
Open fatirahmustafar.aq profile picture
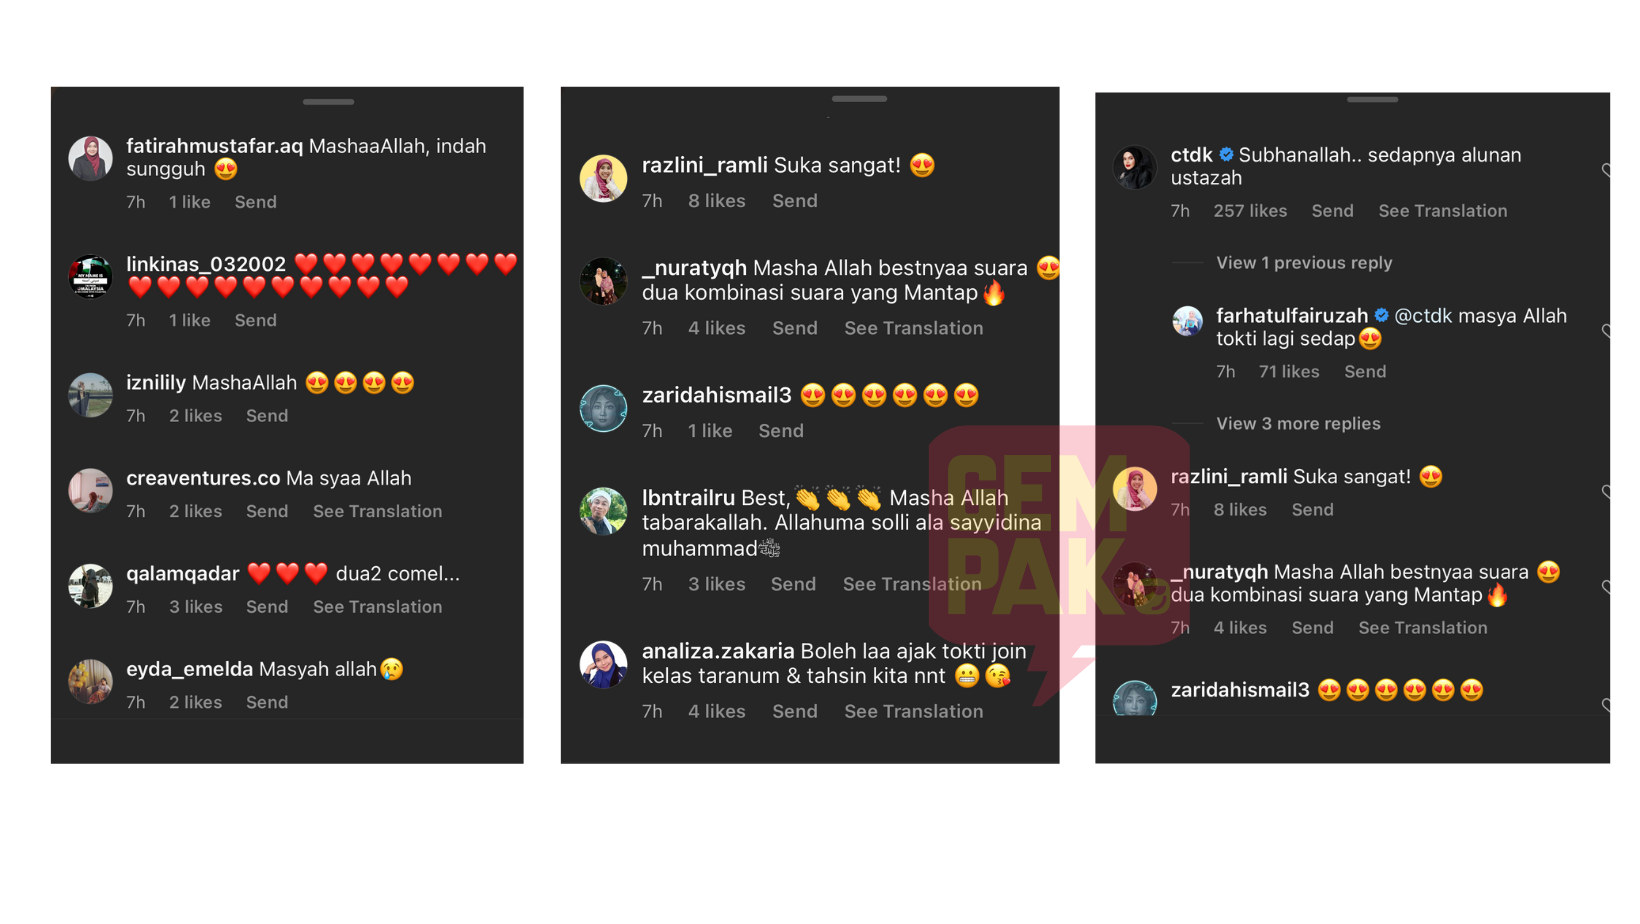coord(90,158)
